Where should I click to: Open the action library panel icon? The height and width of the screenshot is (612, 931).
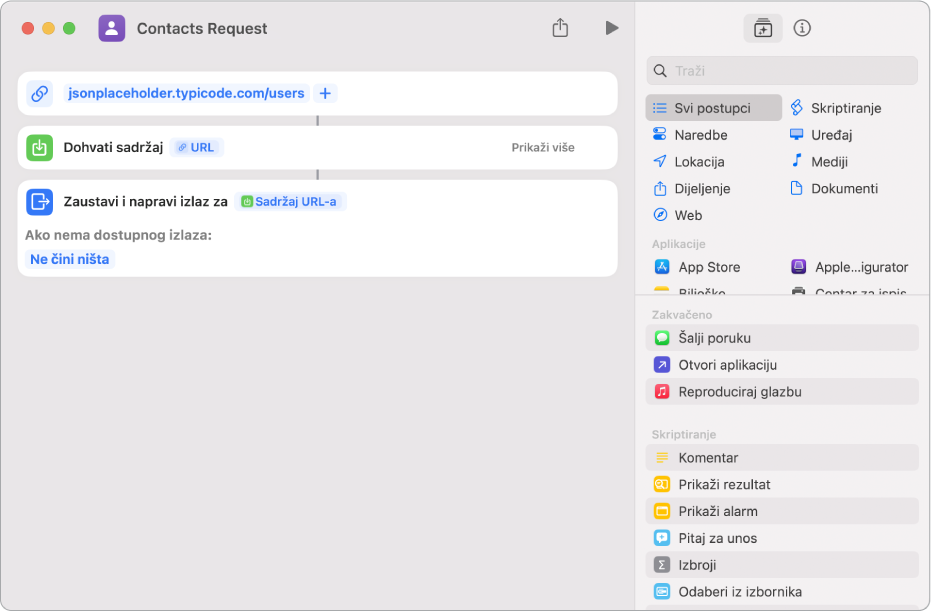tap(762, 28)
